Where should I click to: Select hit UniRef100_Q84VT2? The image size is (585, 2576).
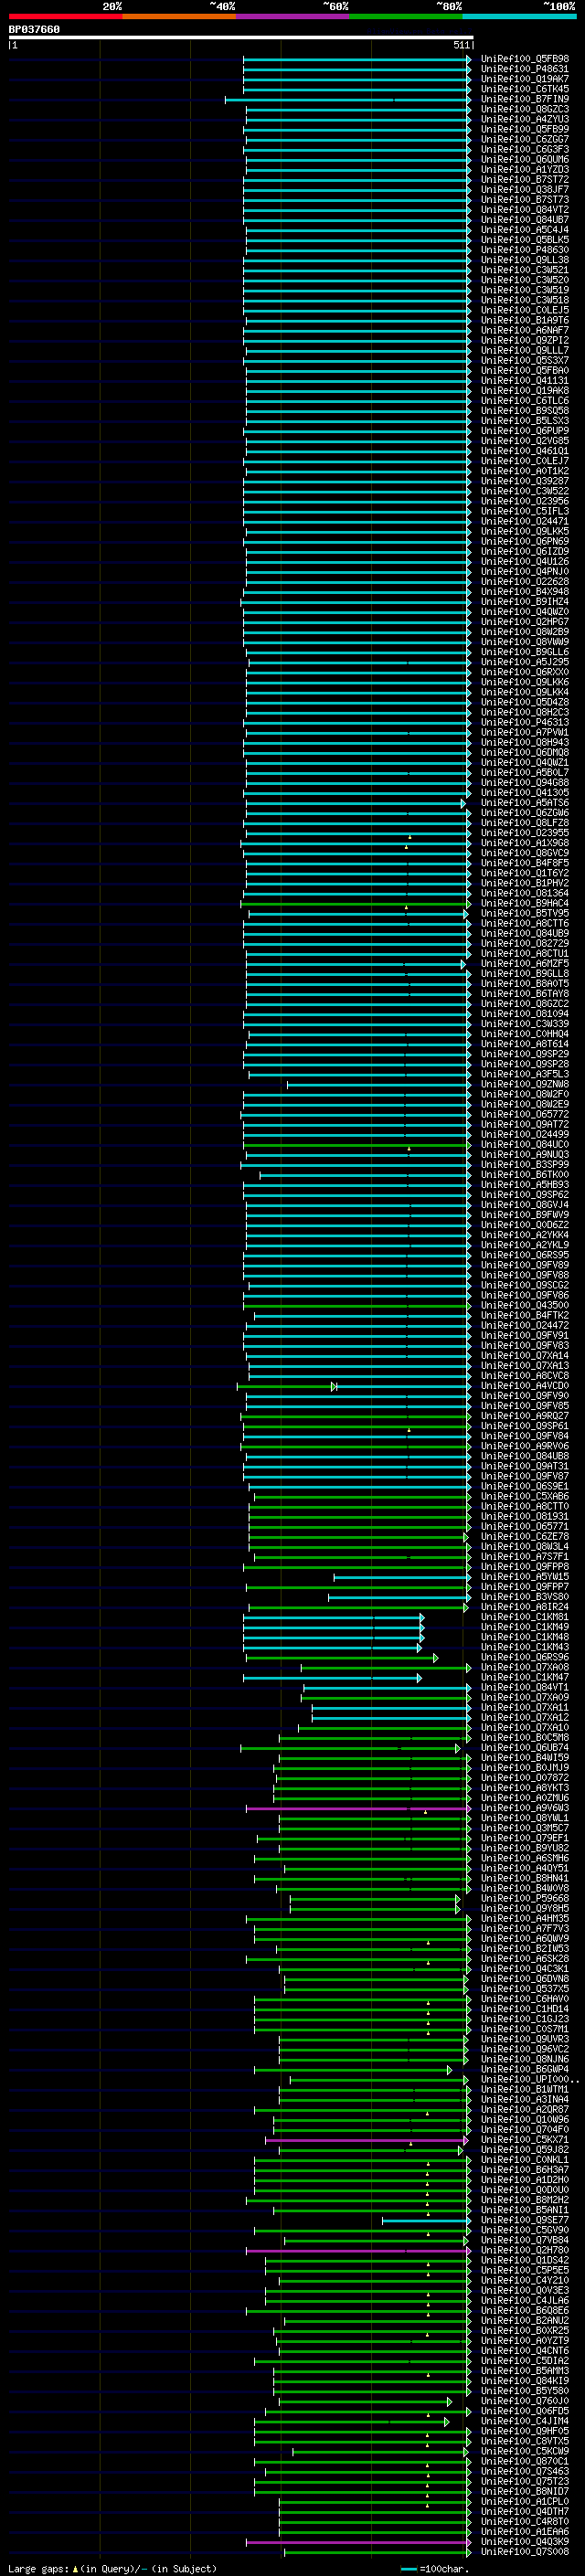point(525,210)
